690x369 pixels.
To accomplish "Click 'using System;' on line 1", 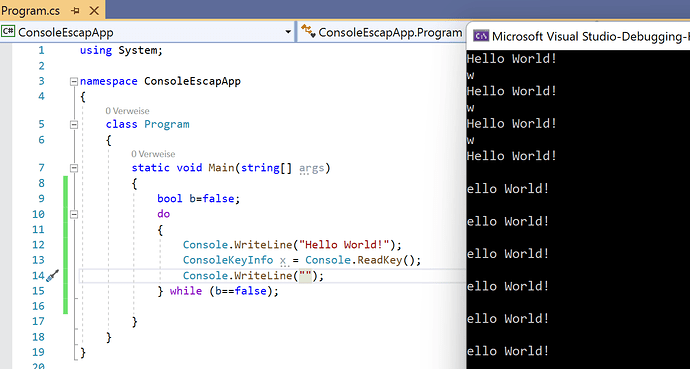I will click(x=121, y=51).
